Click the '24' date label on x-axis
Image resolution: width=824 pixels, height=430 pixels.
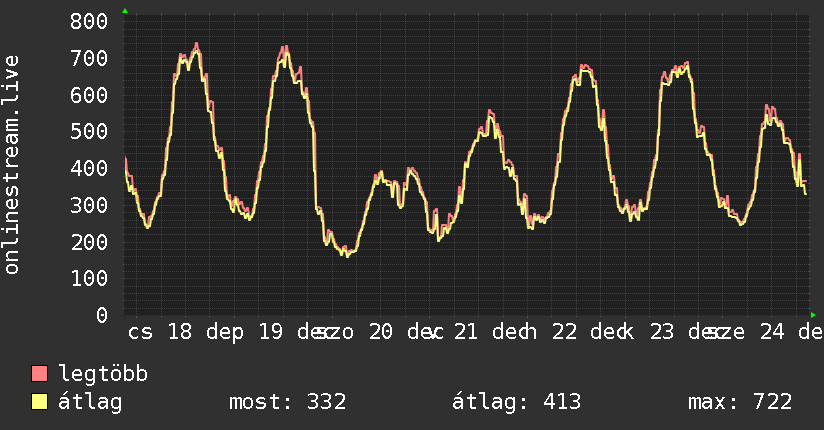pos(772,332)
